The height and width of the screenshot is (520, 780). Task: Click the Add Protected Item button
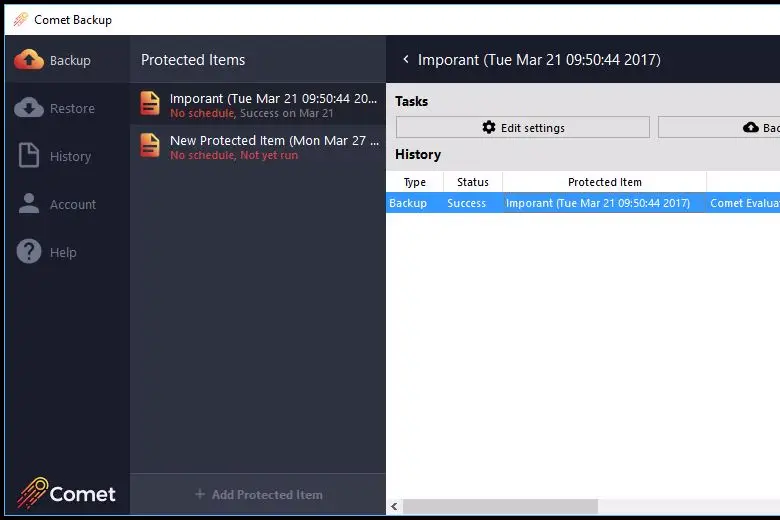(258, 494)
